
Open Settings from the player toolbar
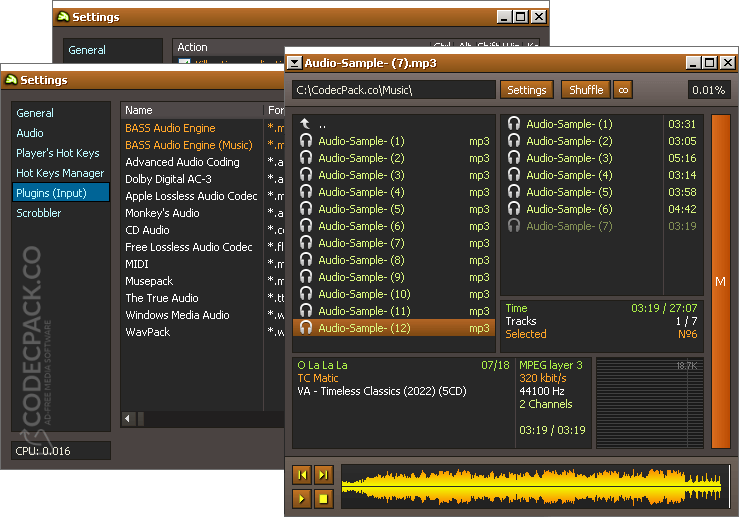(x=526, y=90)
